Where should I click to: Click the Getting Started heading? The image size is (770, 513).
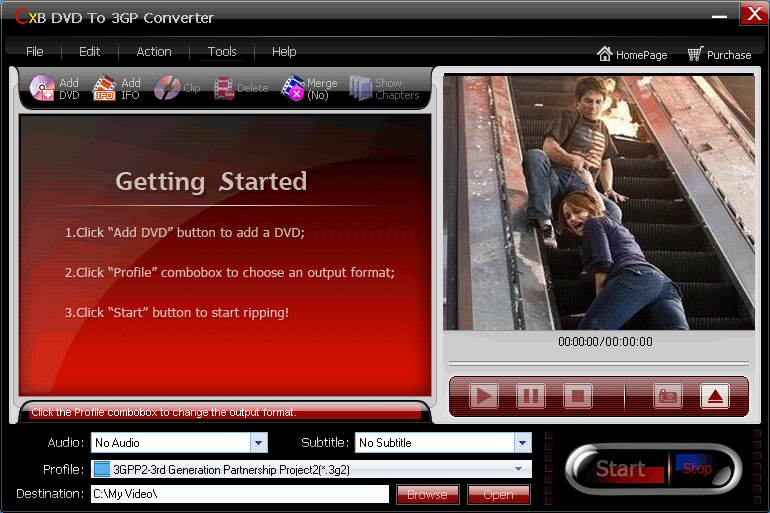coord(211,182)
